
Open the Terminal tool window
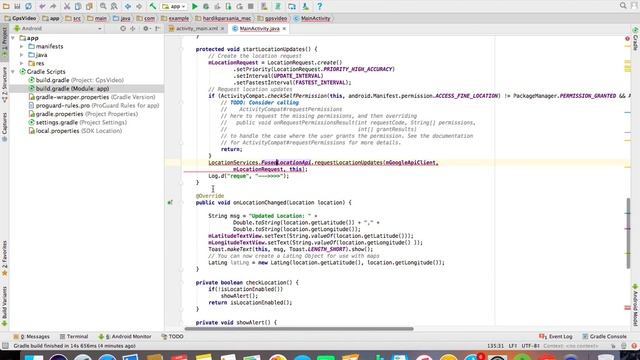coord(74,337)
